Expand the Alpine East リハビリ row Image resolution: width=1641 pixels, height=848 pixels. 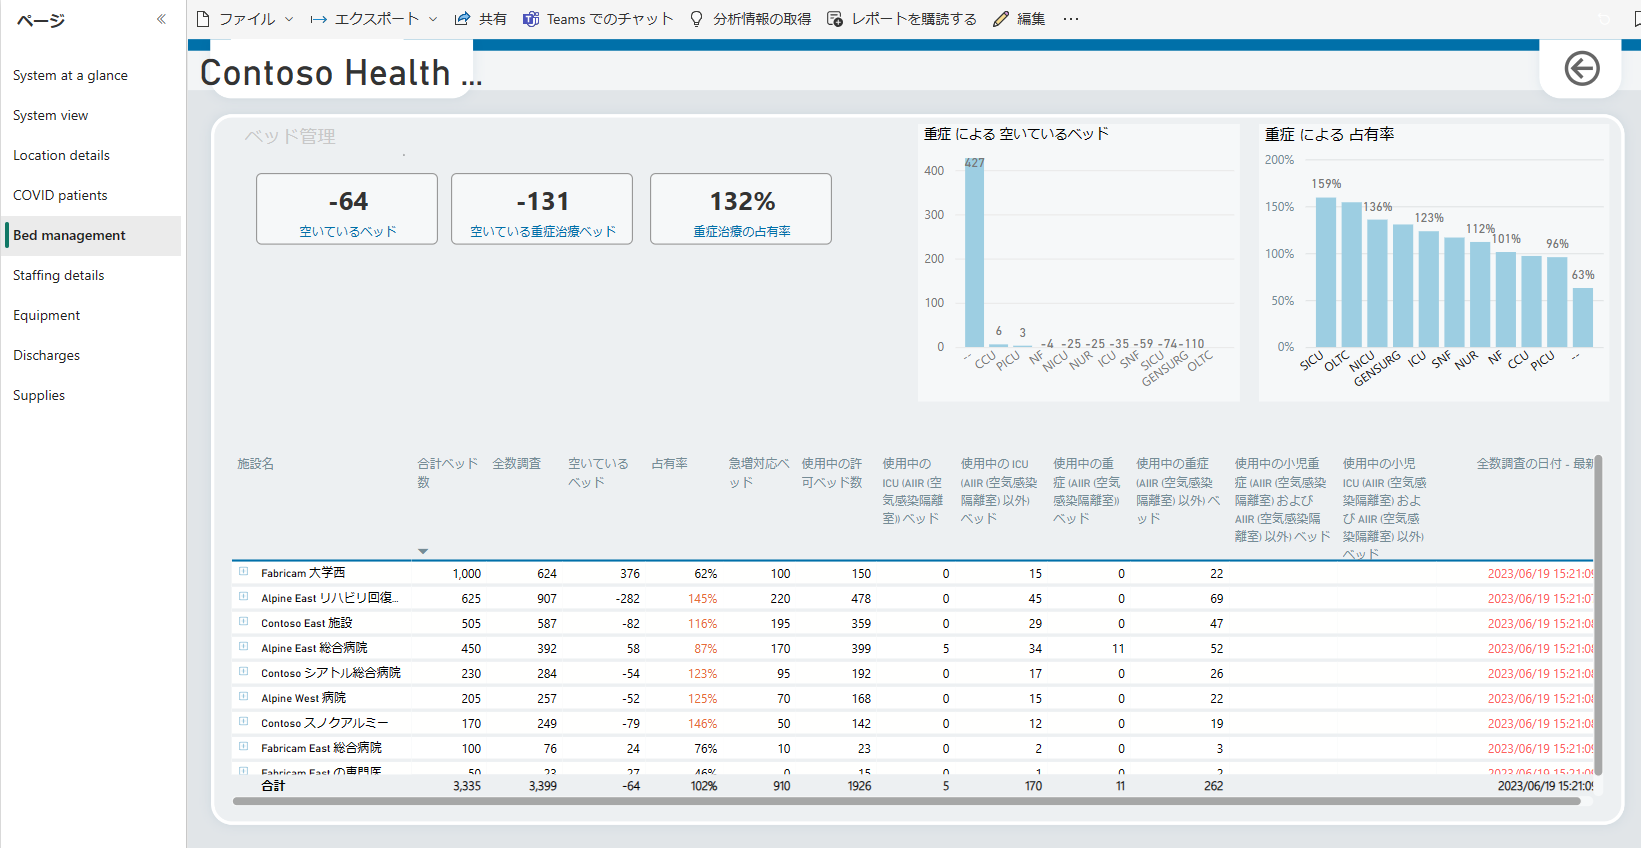pyautogui.click(x=243, y=597)
